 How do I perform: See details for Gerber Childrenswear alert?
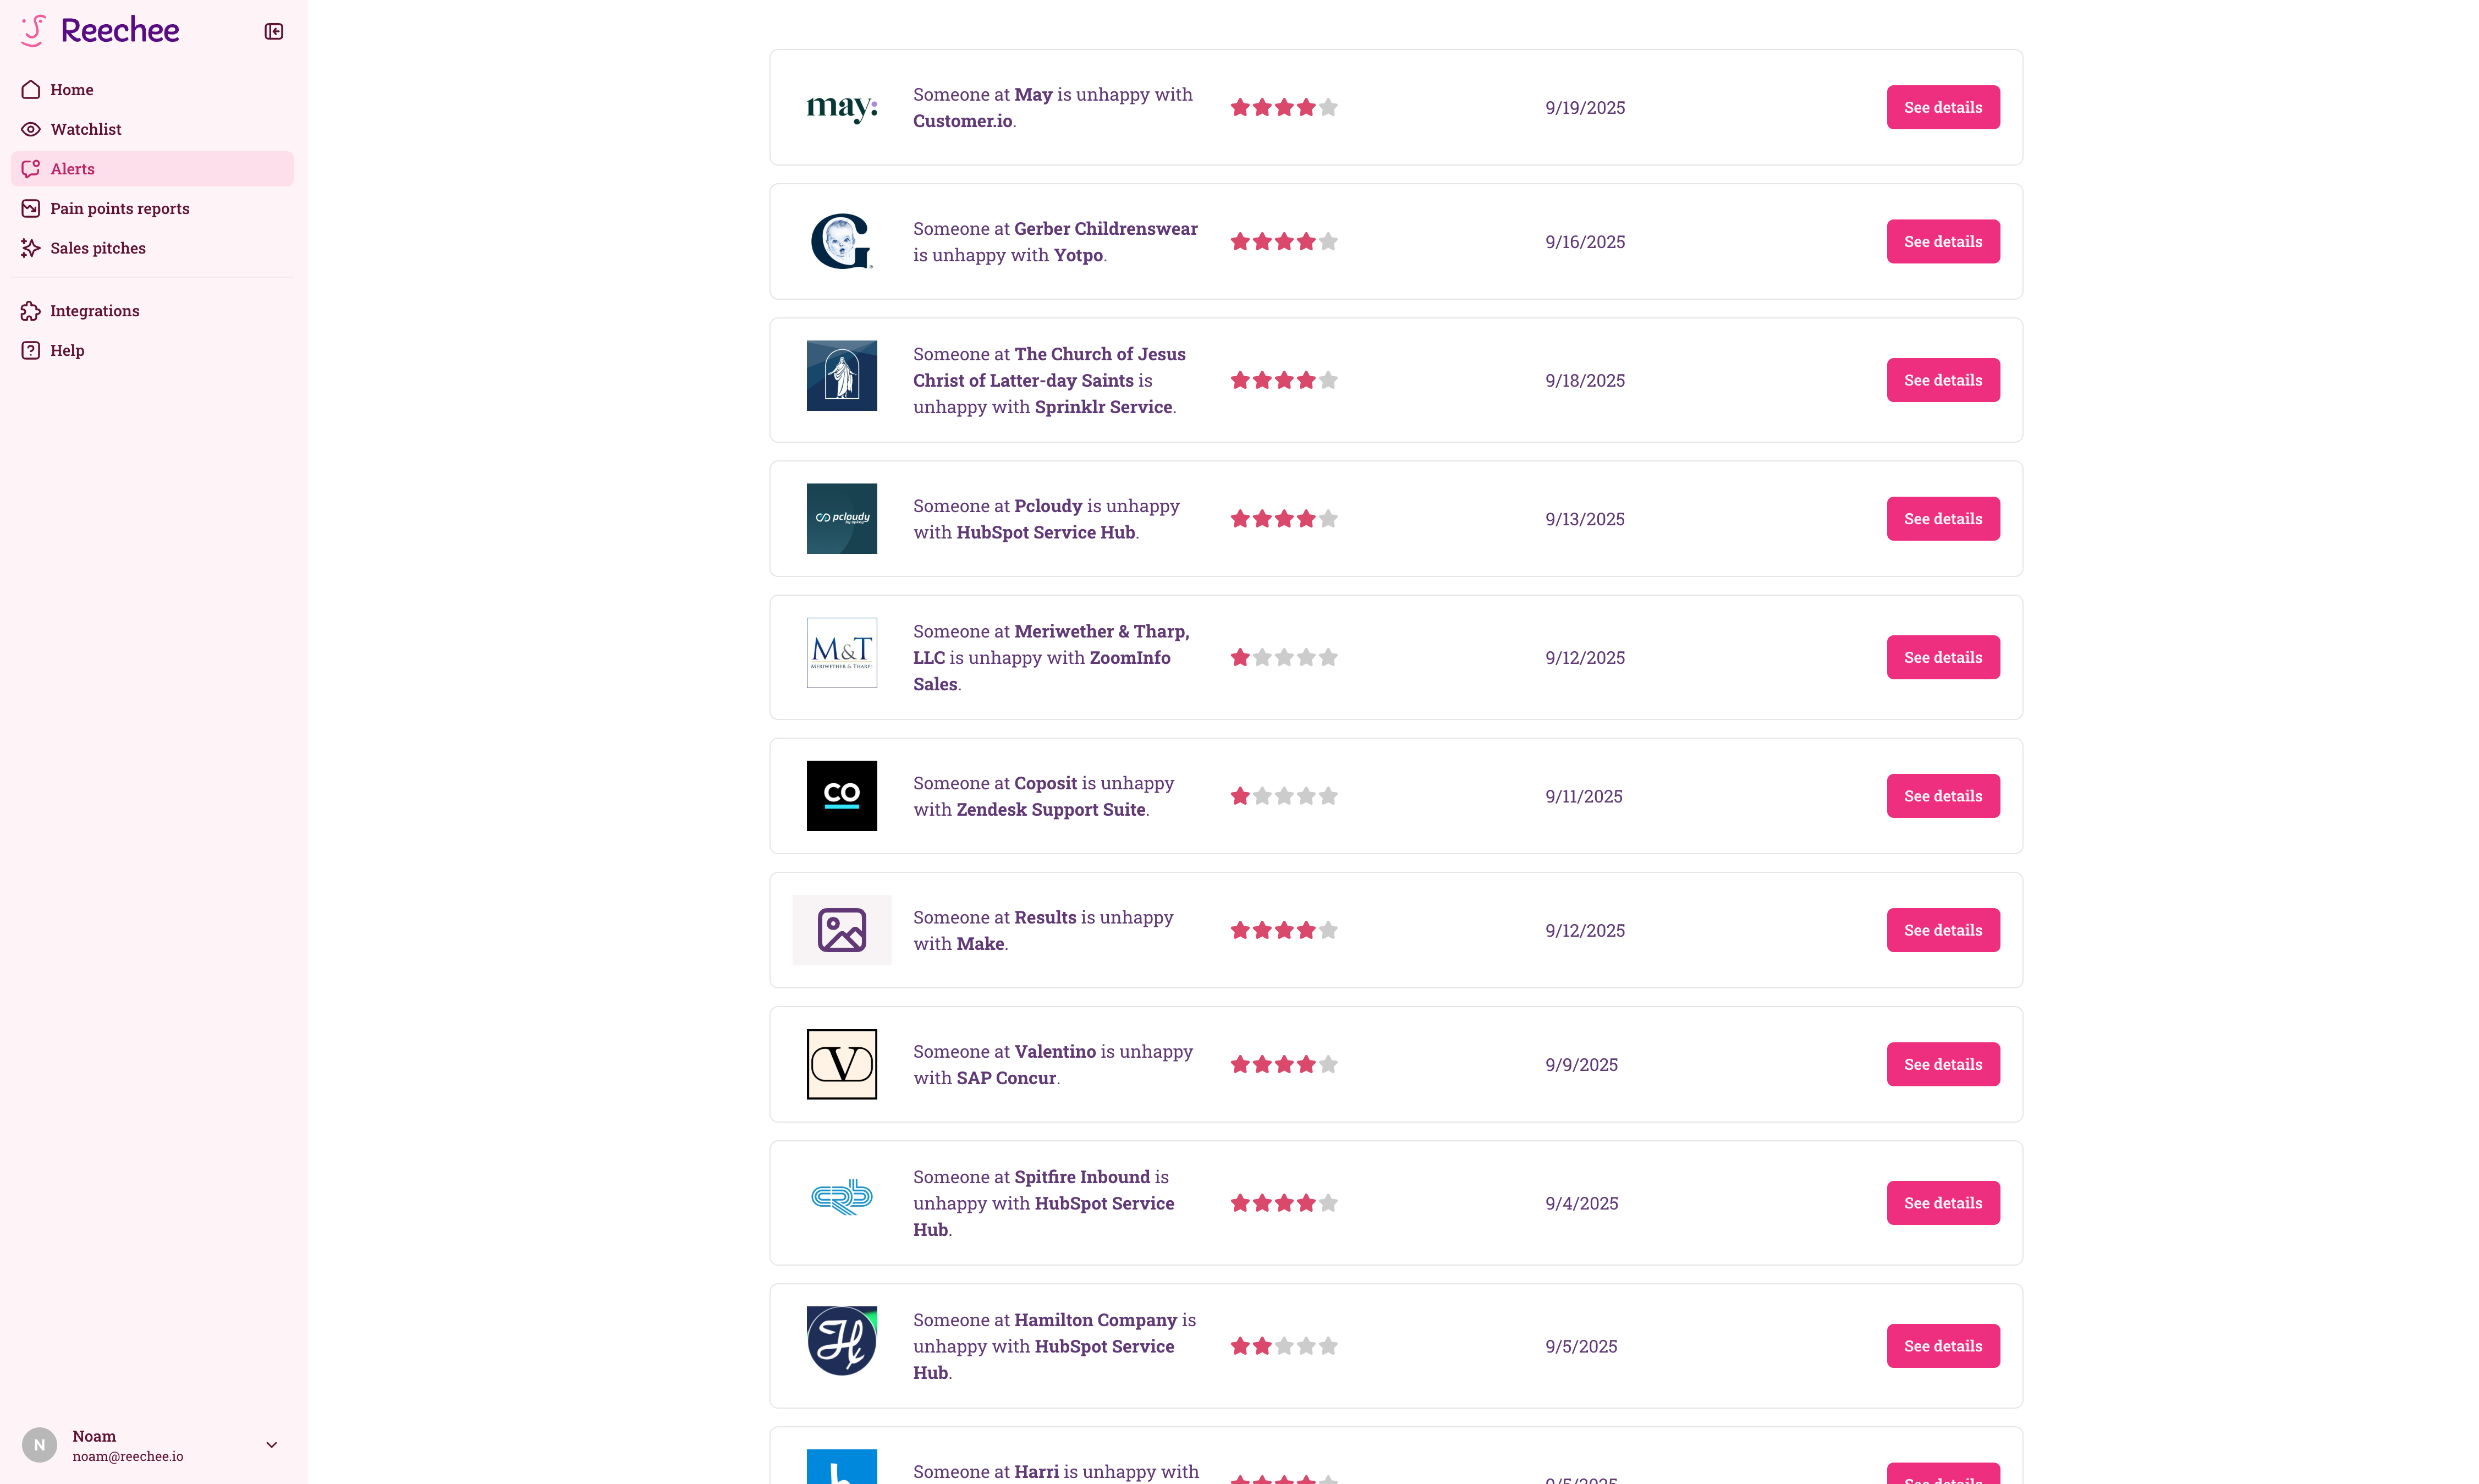[1942, 241]
